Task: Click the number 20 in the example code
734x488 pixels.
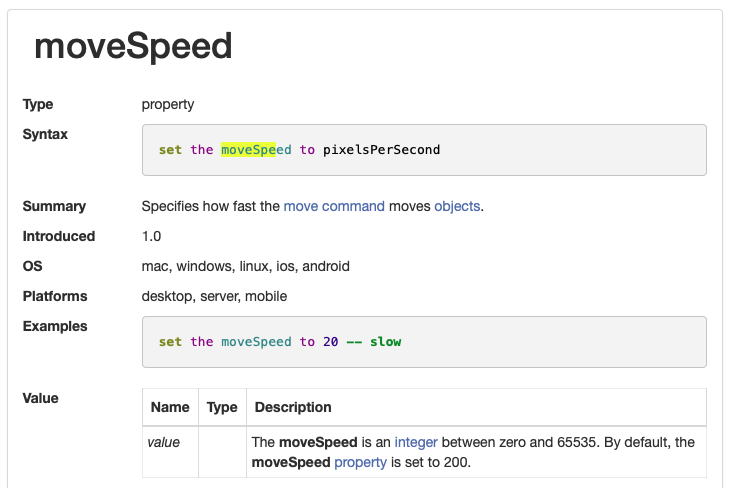Action: [331, 341]
